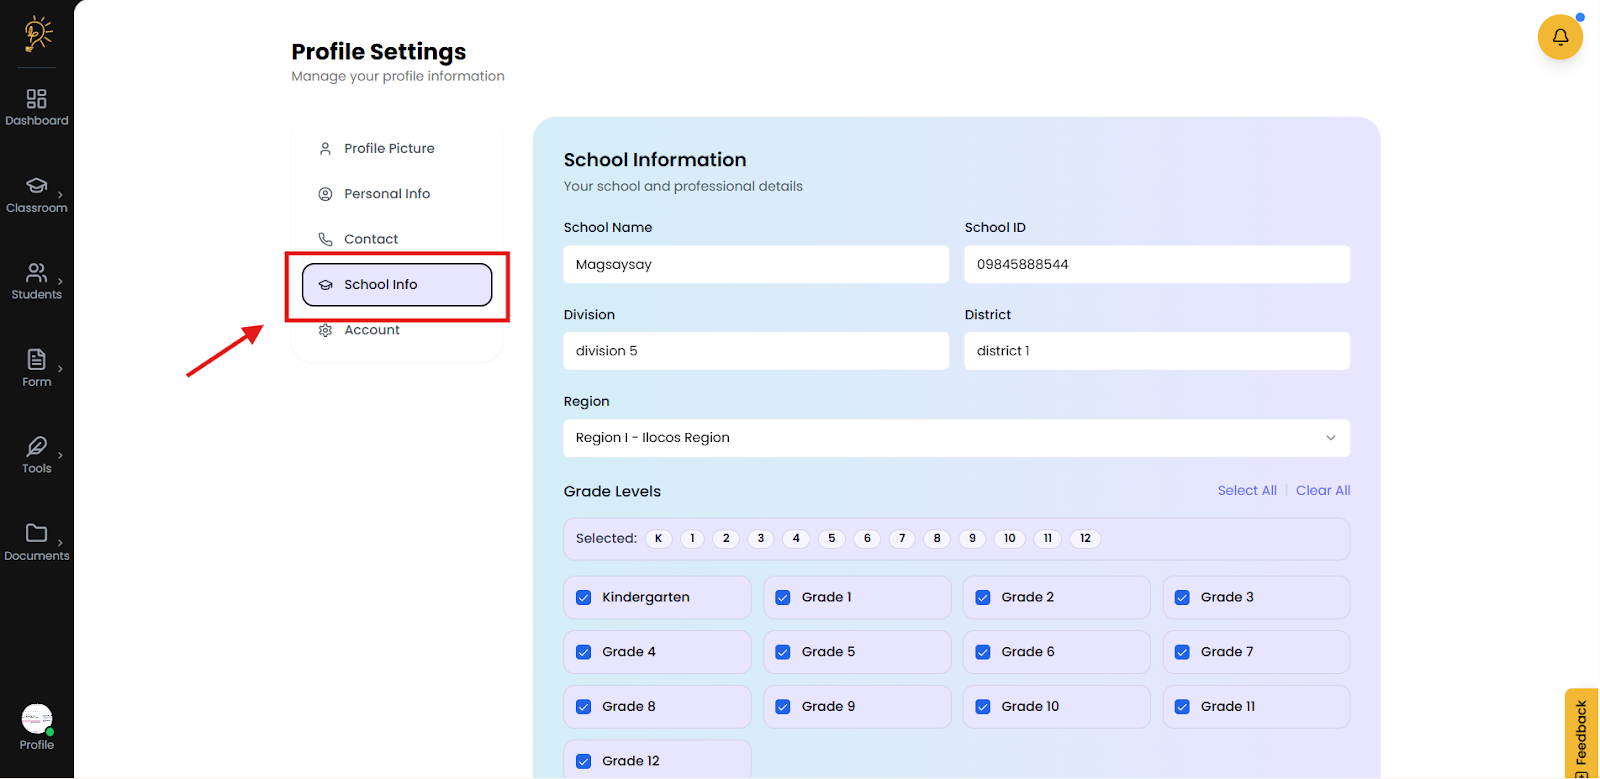Open the Region dropdown
The width and height of the screenshot is (1600, 779).
pyautogui.click(x=956, y=438)
